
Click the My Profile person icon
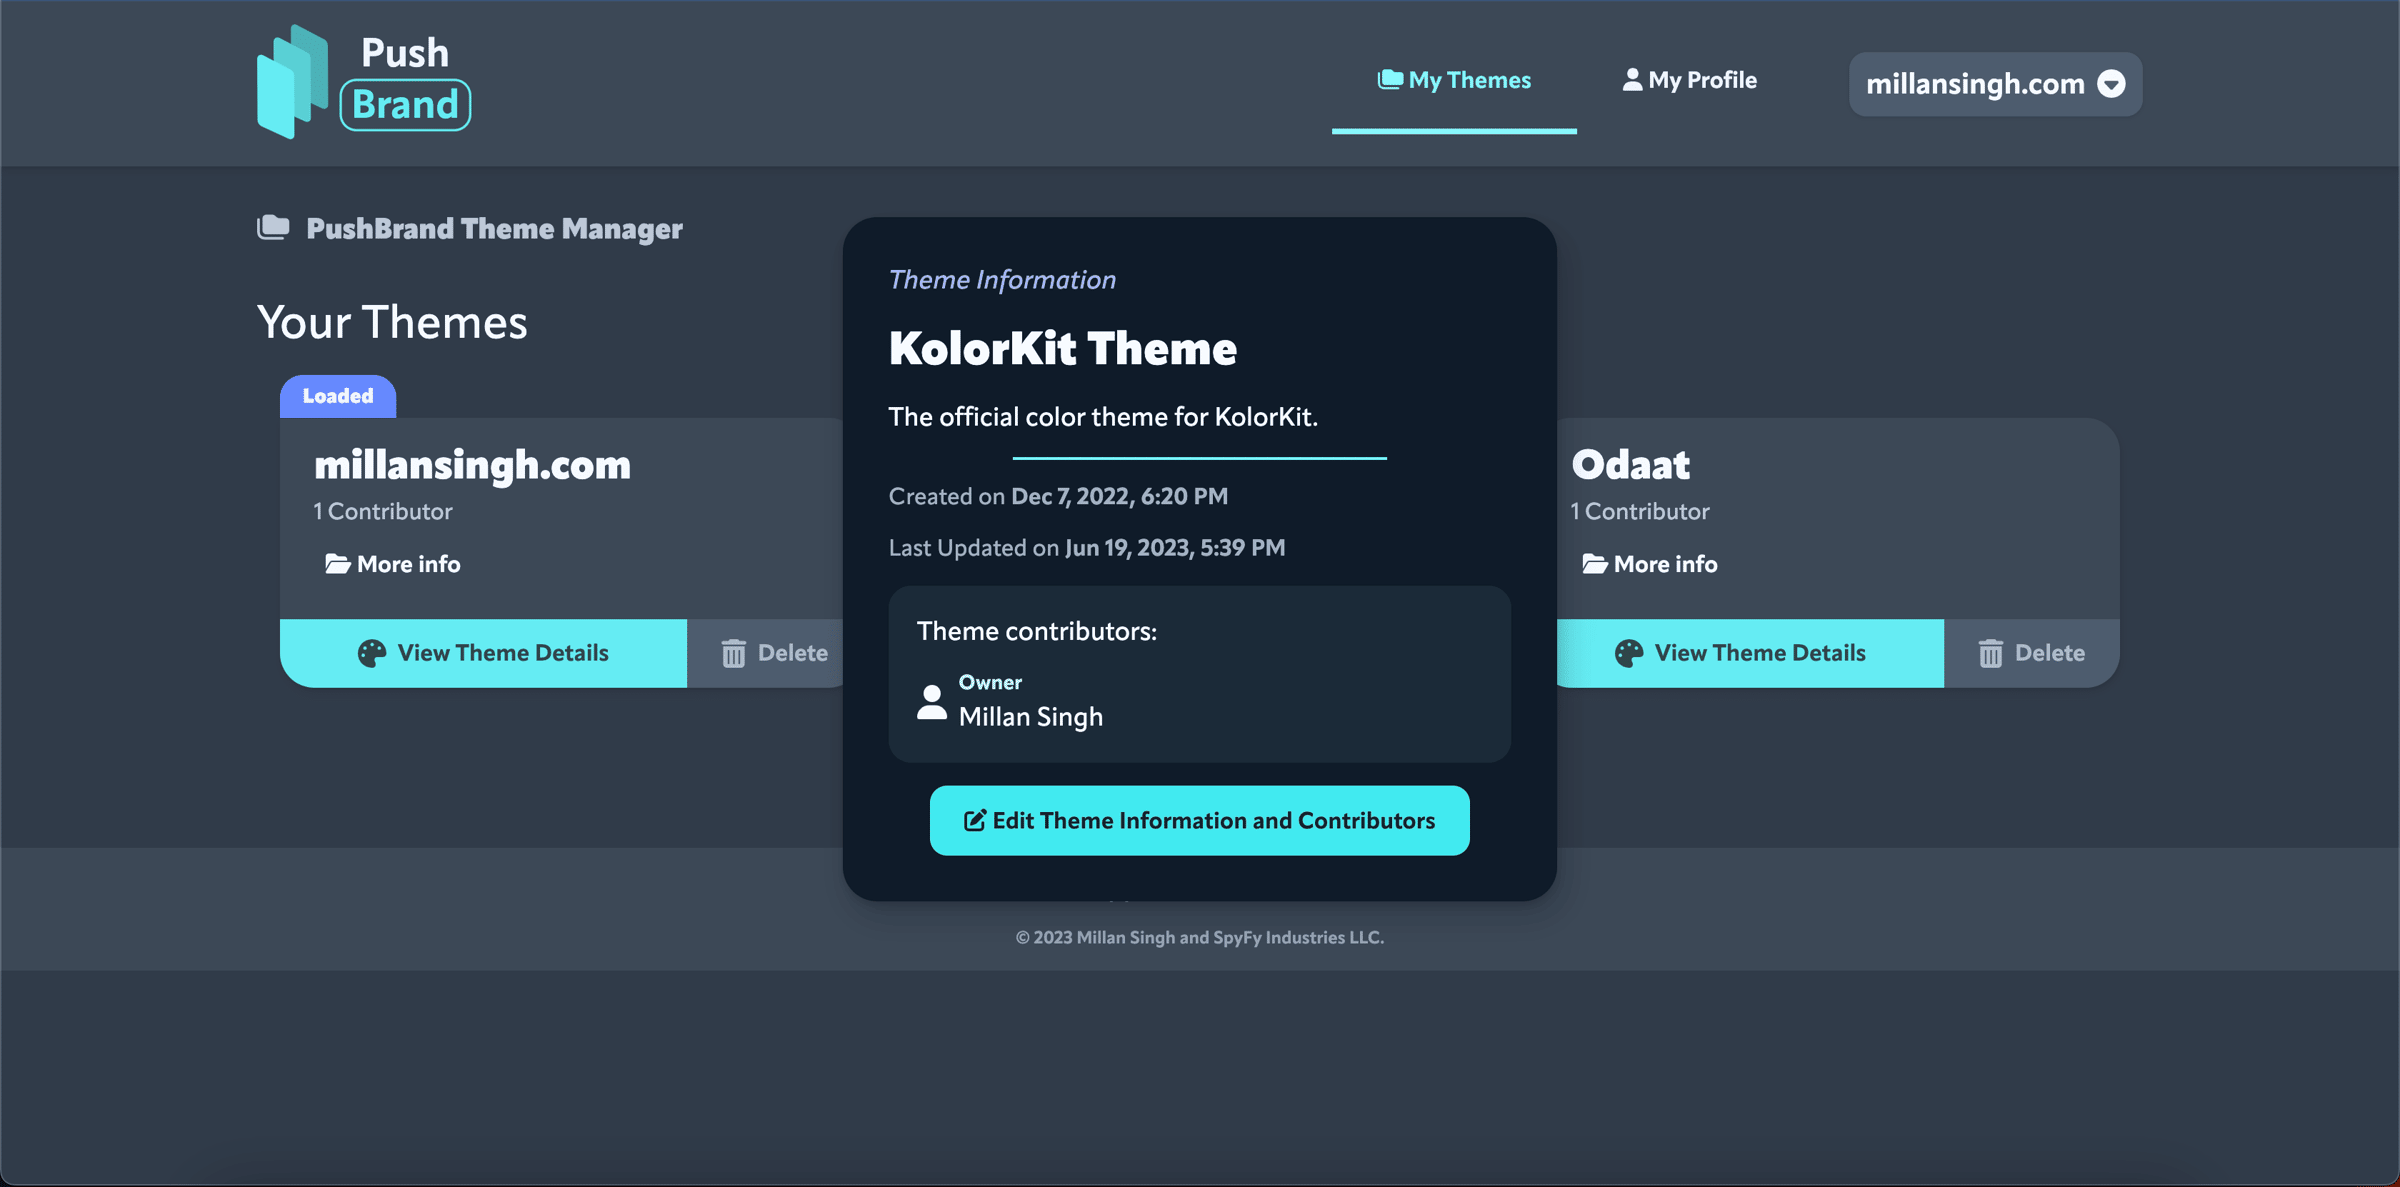[1632, 79]
